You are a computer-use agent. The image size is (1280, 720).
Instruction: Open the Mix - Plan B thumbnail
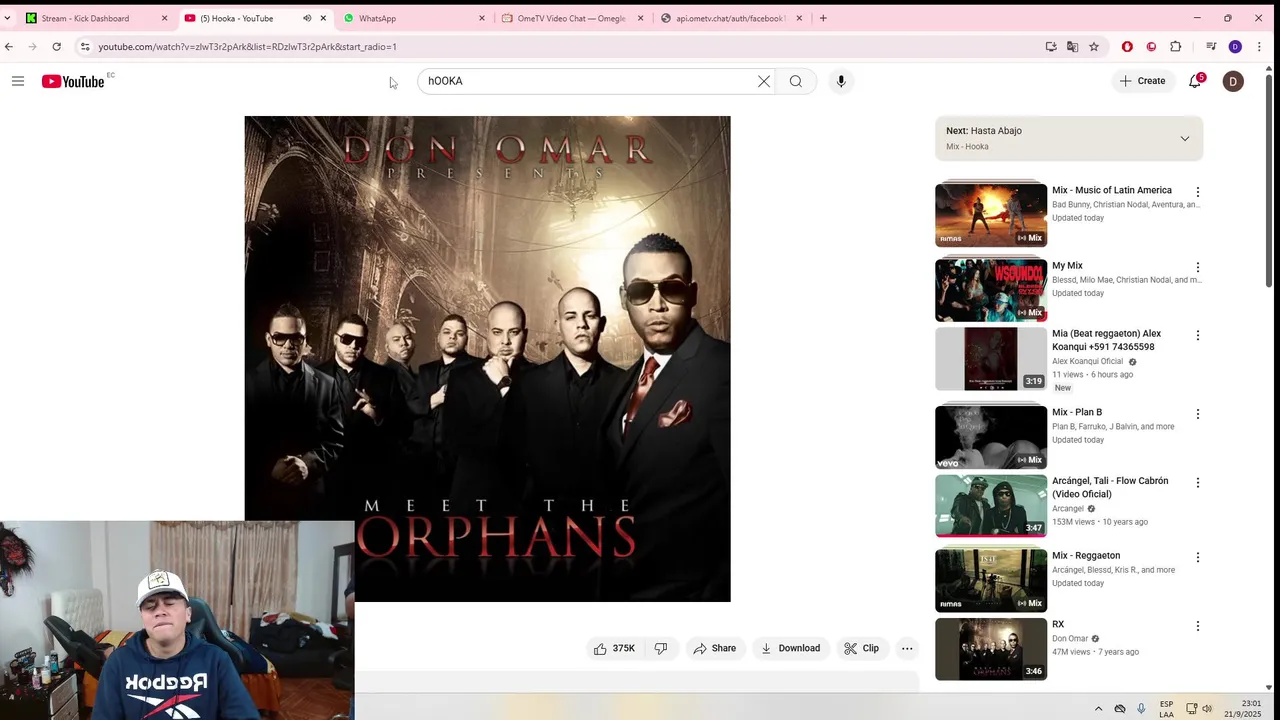point(991,436)
